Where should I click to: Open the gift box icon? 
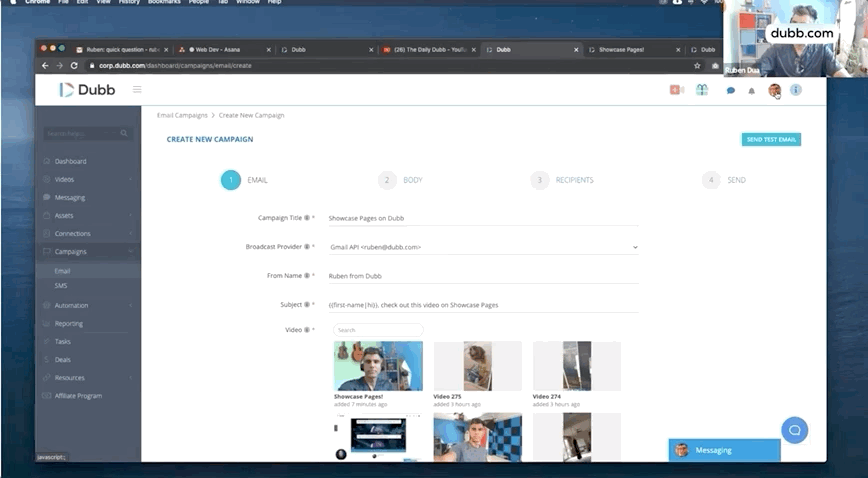[x=702, y=90]
